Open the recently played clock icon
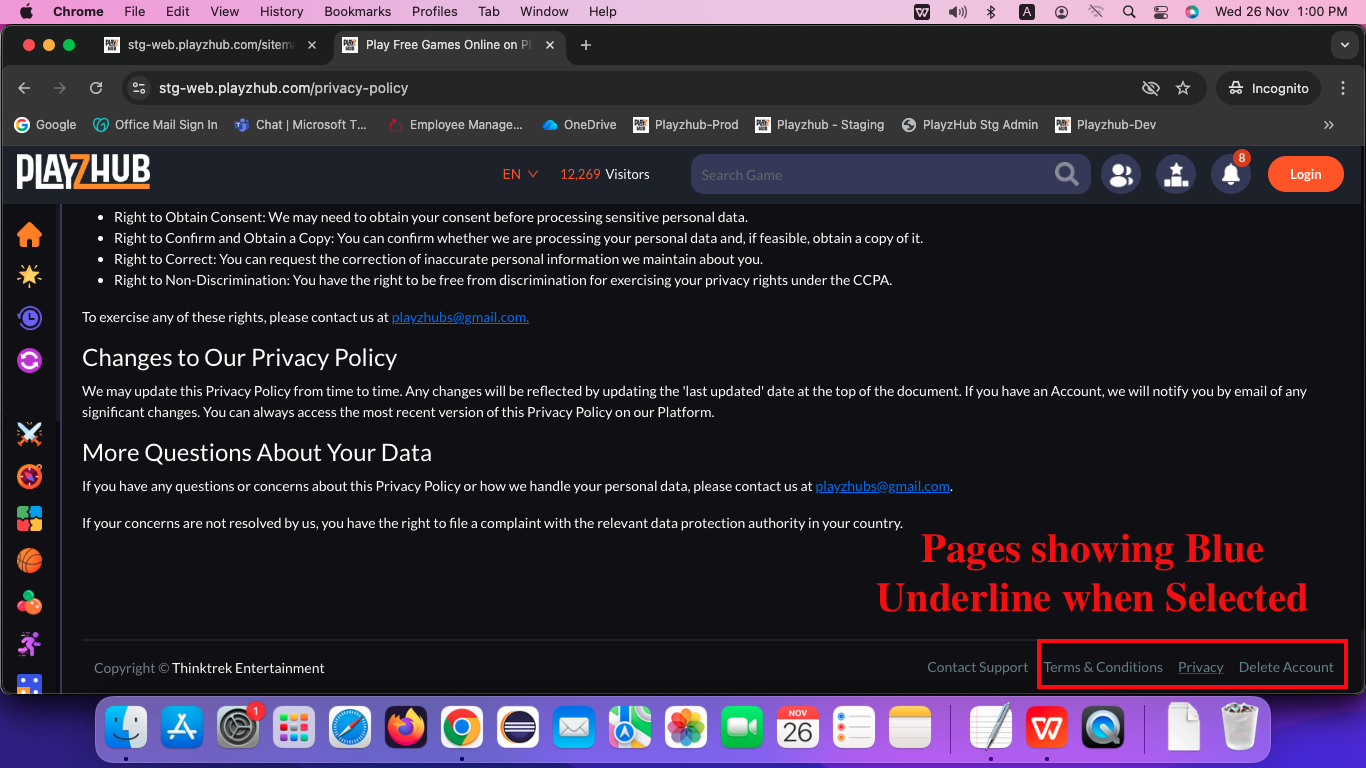 [x=29, y=318]
